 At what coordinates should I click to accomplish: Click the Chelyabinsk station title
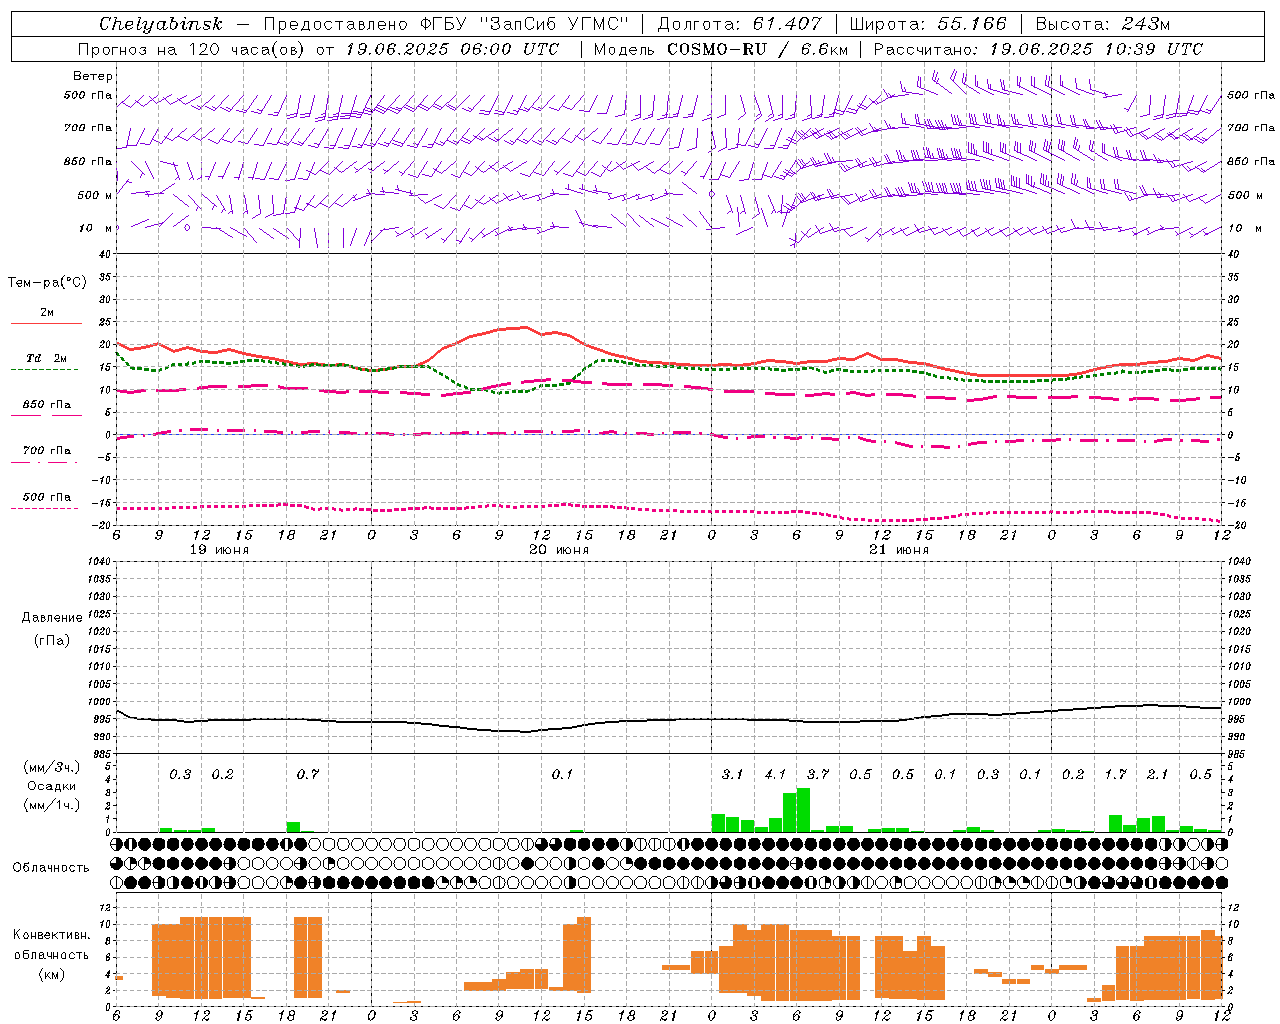(160, 24)
